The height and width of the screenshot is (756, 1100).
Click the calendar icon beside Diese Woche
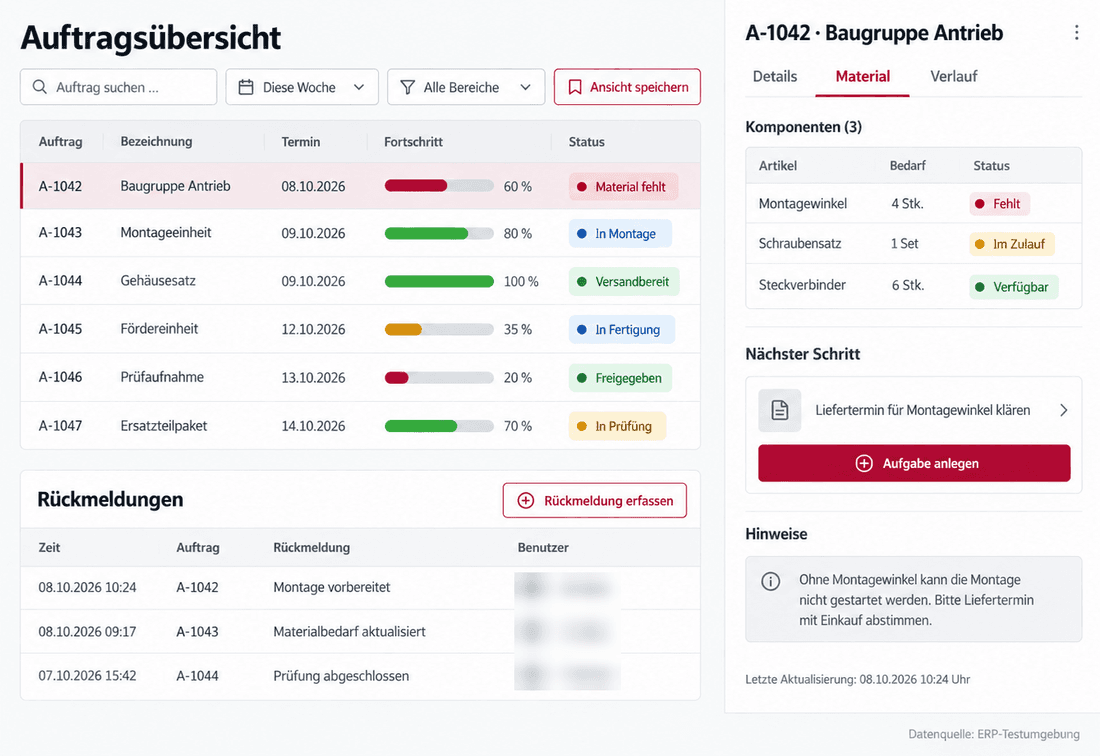[246, 87]
